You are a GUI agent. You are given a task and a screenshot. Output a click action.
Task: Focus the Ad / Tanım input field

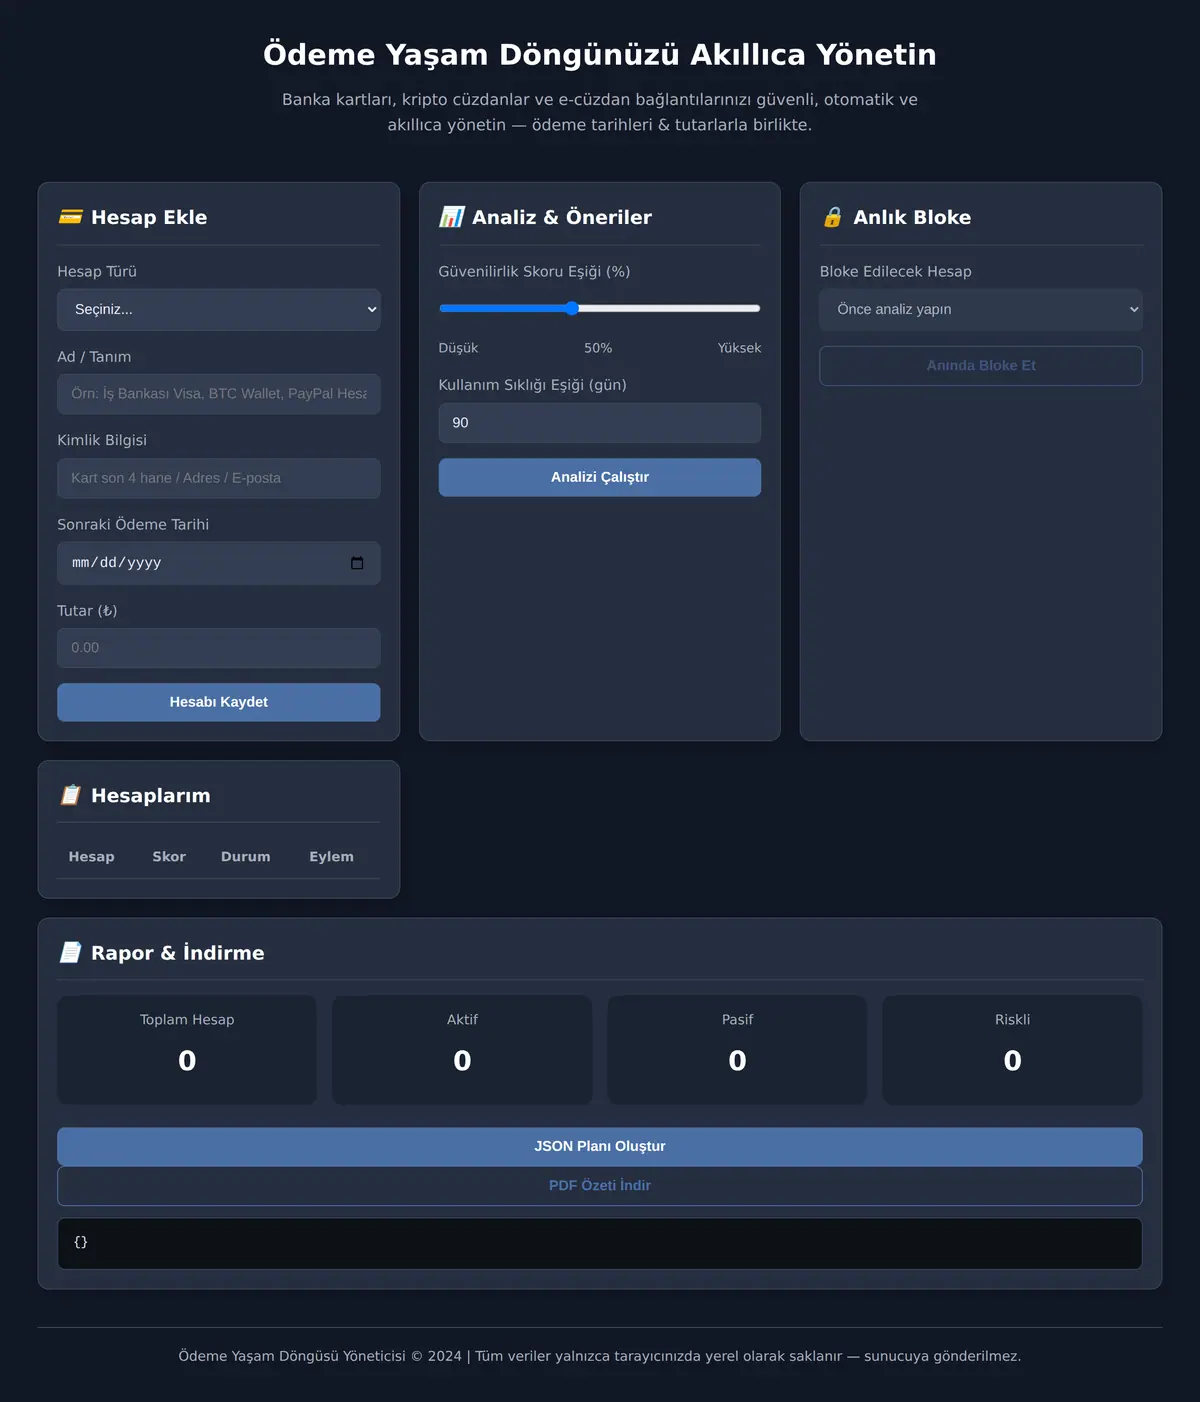pos(219,394)
